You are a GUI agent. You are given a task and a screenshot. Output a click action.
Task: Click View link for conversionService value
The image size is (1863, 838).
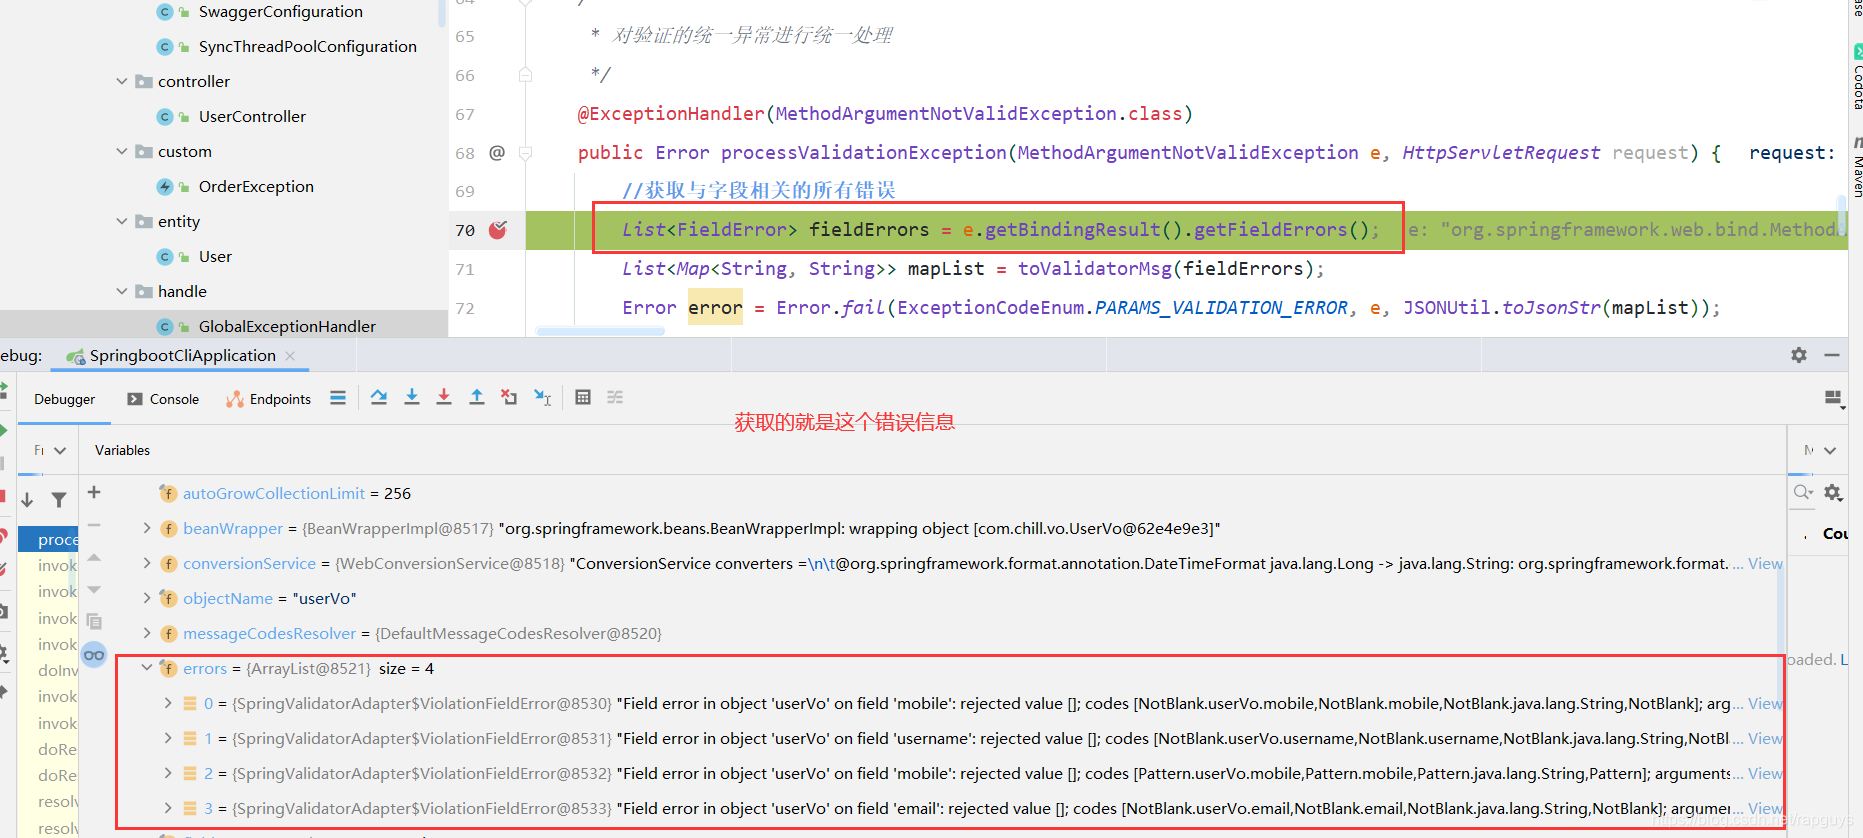pos(1765,563)
